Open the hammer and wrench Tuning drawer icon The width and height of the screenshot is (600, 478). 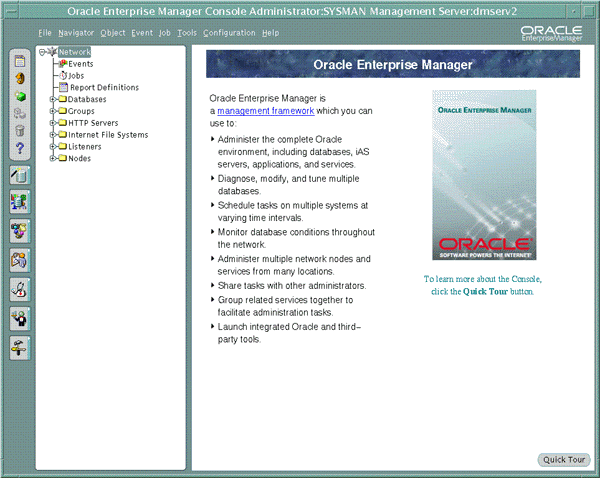click(x=20, y=348)
